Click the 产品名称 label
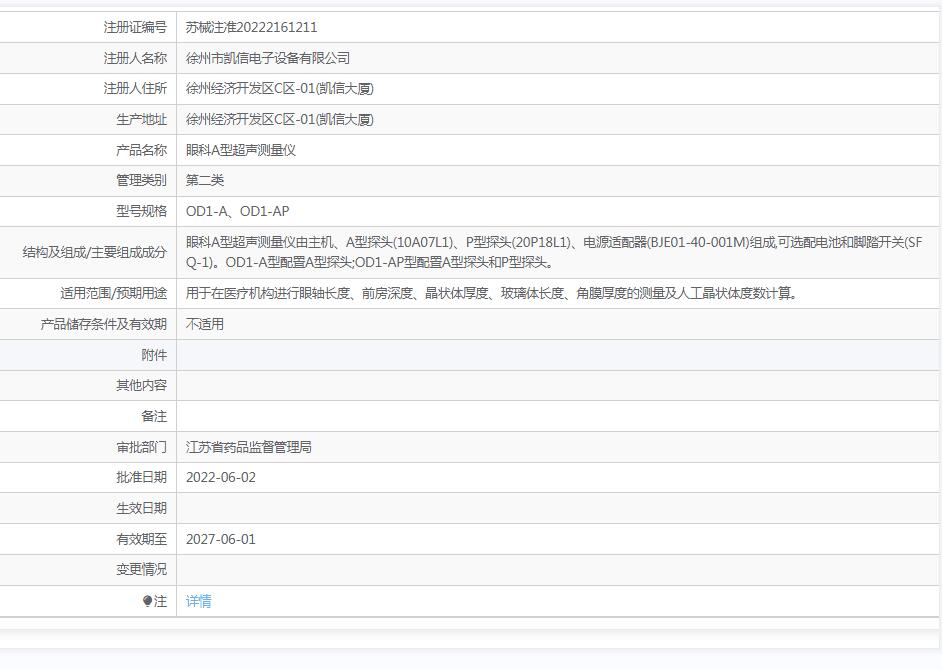This screenshot has height=670, width=942. [x=141, y=150]
